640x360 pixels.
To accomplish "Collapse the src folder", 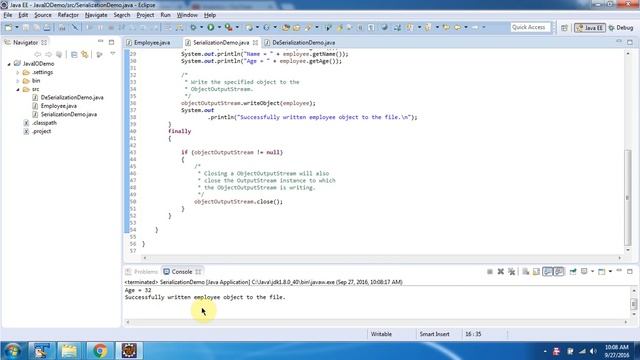I will pyautogui.click(x=18, y=89).
